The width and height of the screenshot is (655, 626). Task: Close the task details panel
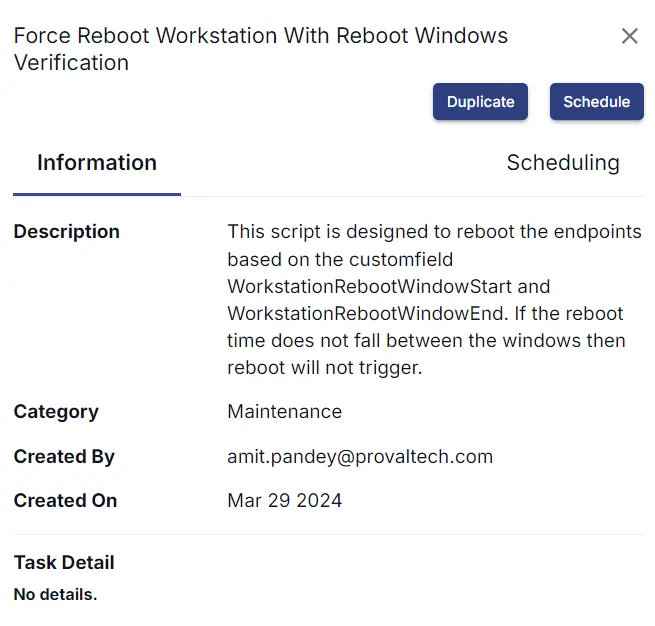click(630, 36)
